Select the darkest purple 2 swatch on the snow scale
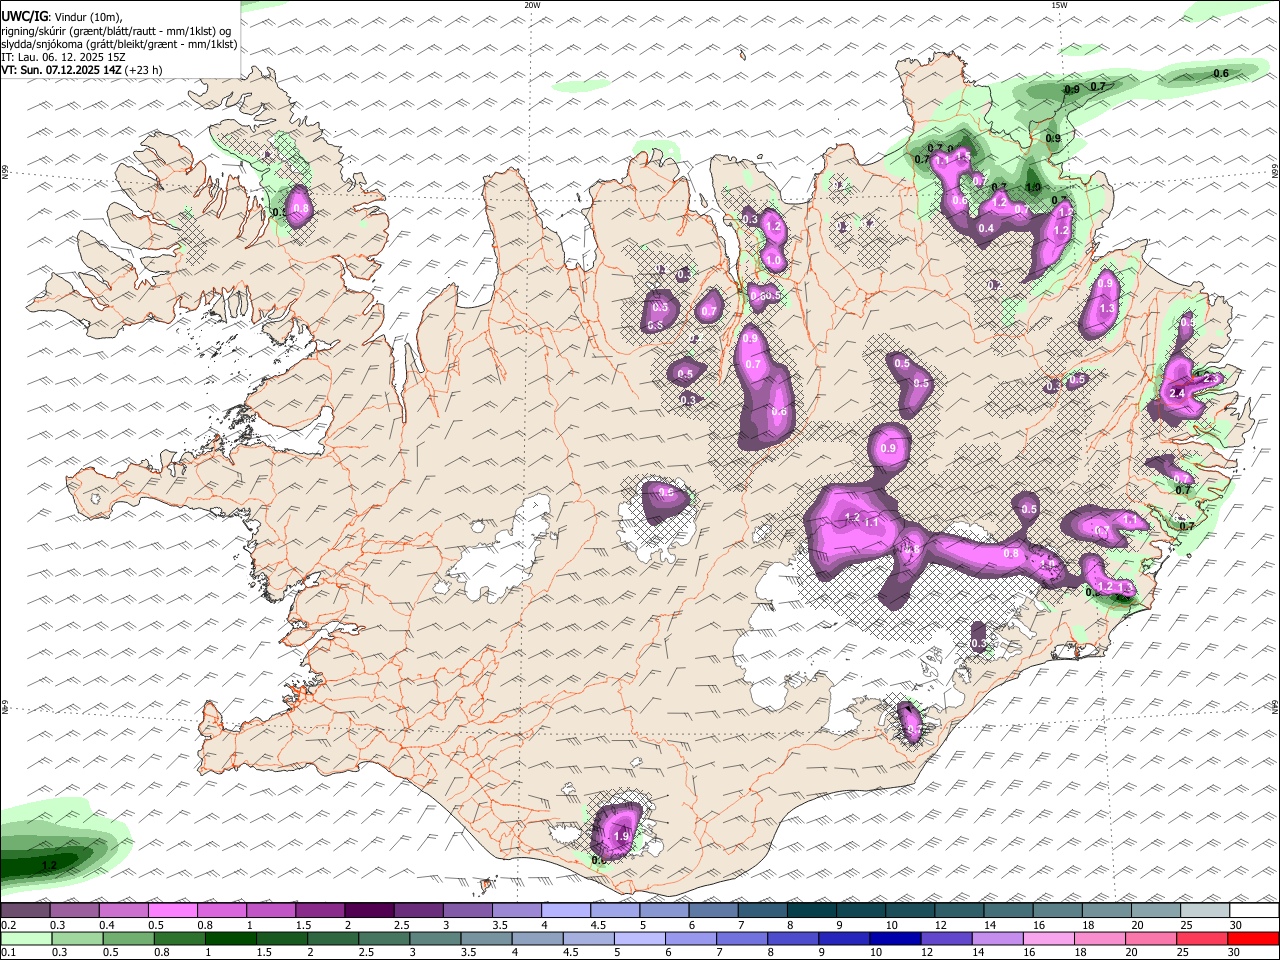This screenshot has width=1280, height=960. pyautogui.click(x=369, y=911)
